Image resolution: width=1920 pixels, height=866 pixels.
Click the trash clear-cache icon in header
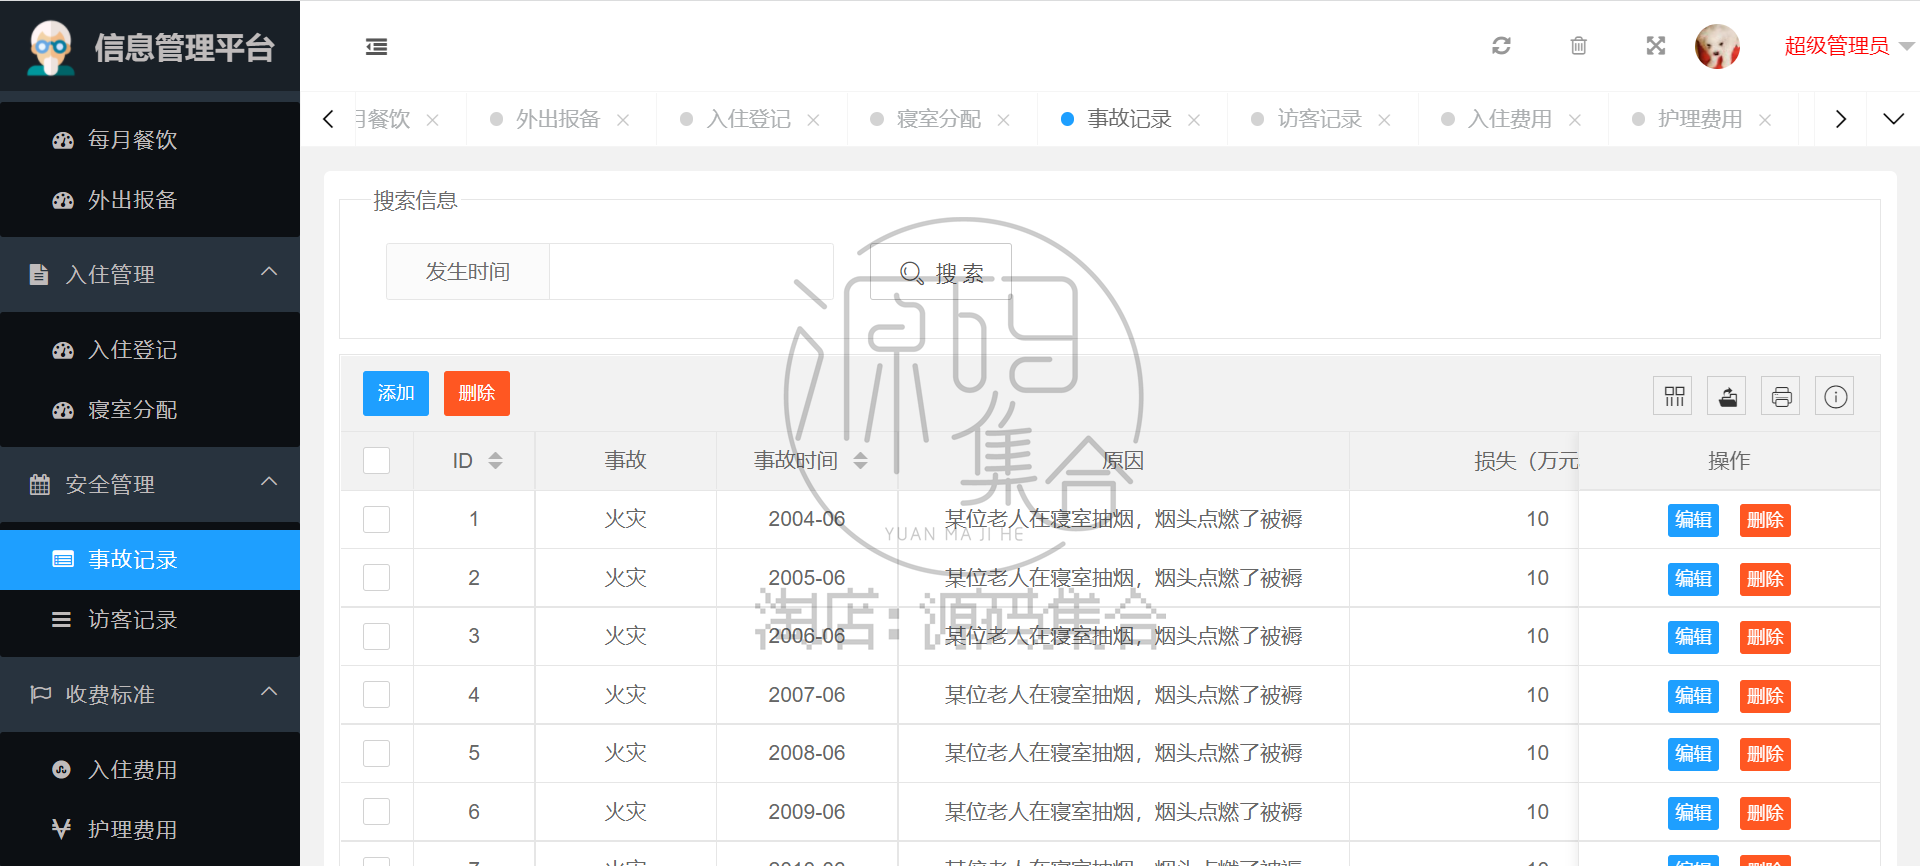1578,46
